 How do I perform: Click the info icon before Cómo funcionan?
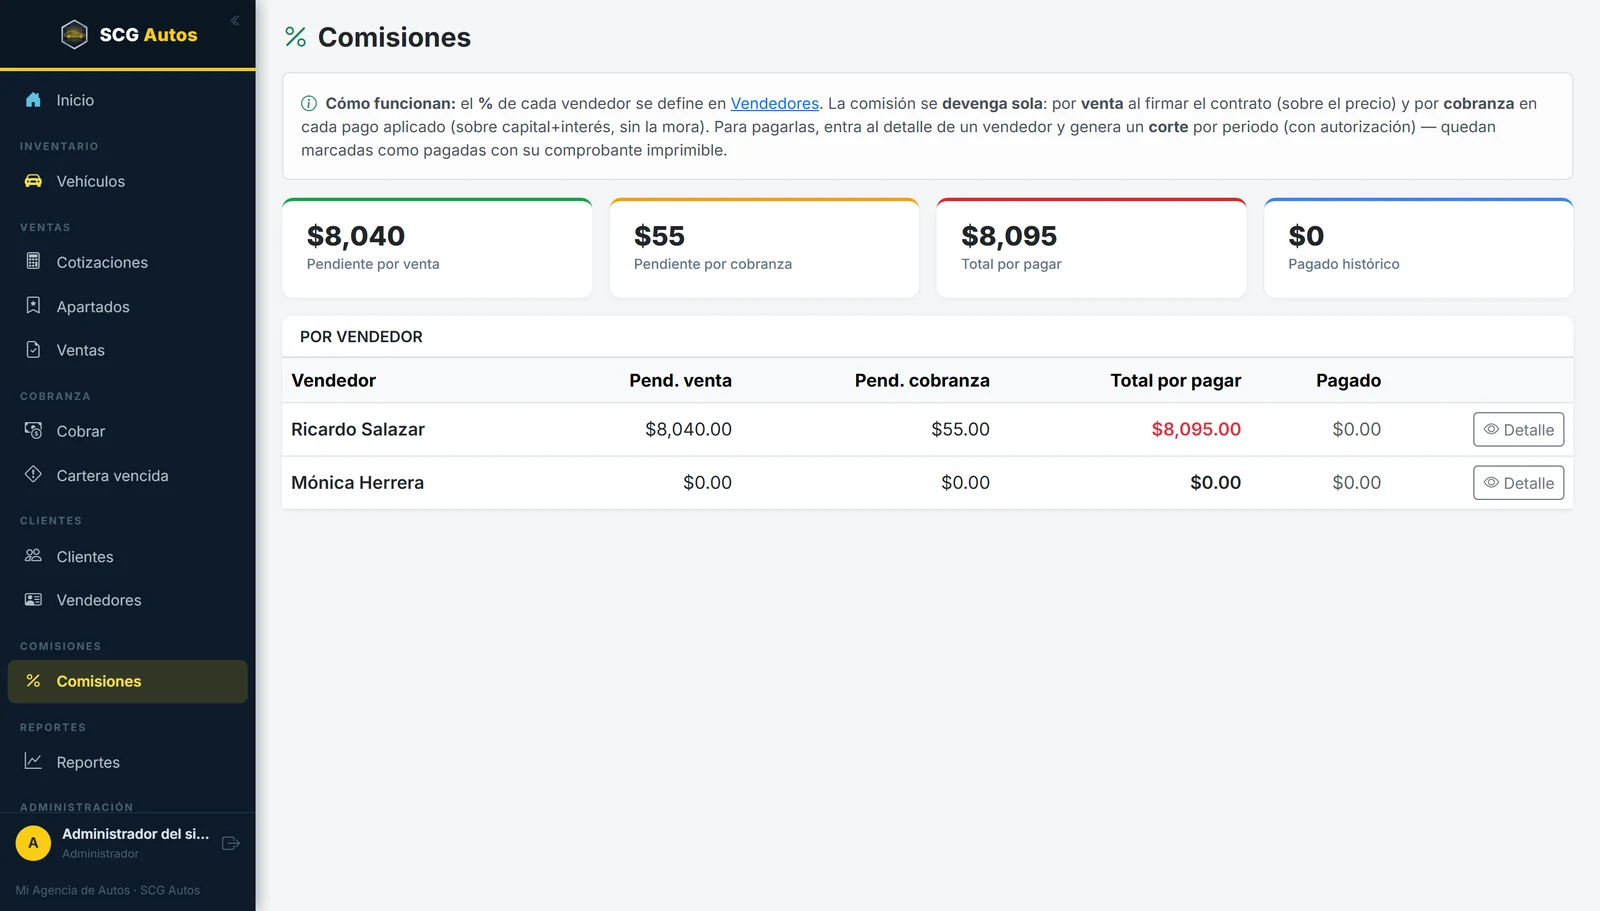point(309,103)
